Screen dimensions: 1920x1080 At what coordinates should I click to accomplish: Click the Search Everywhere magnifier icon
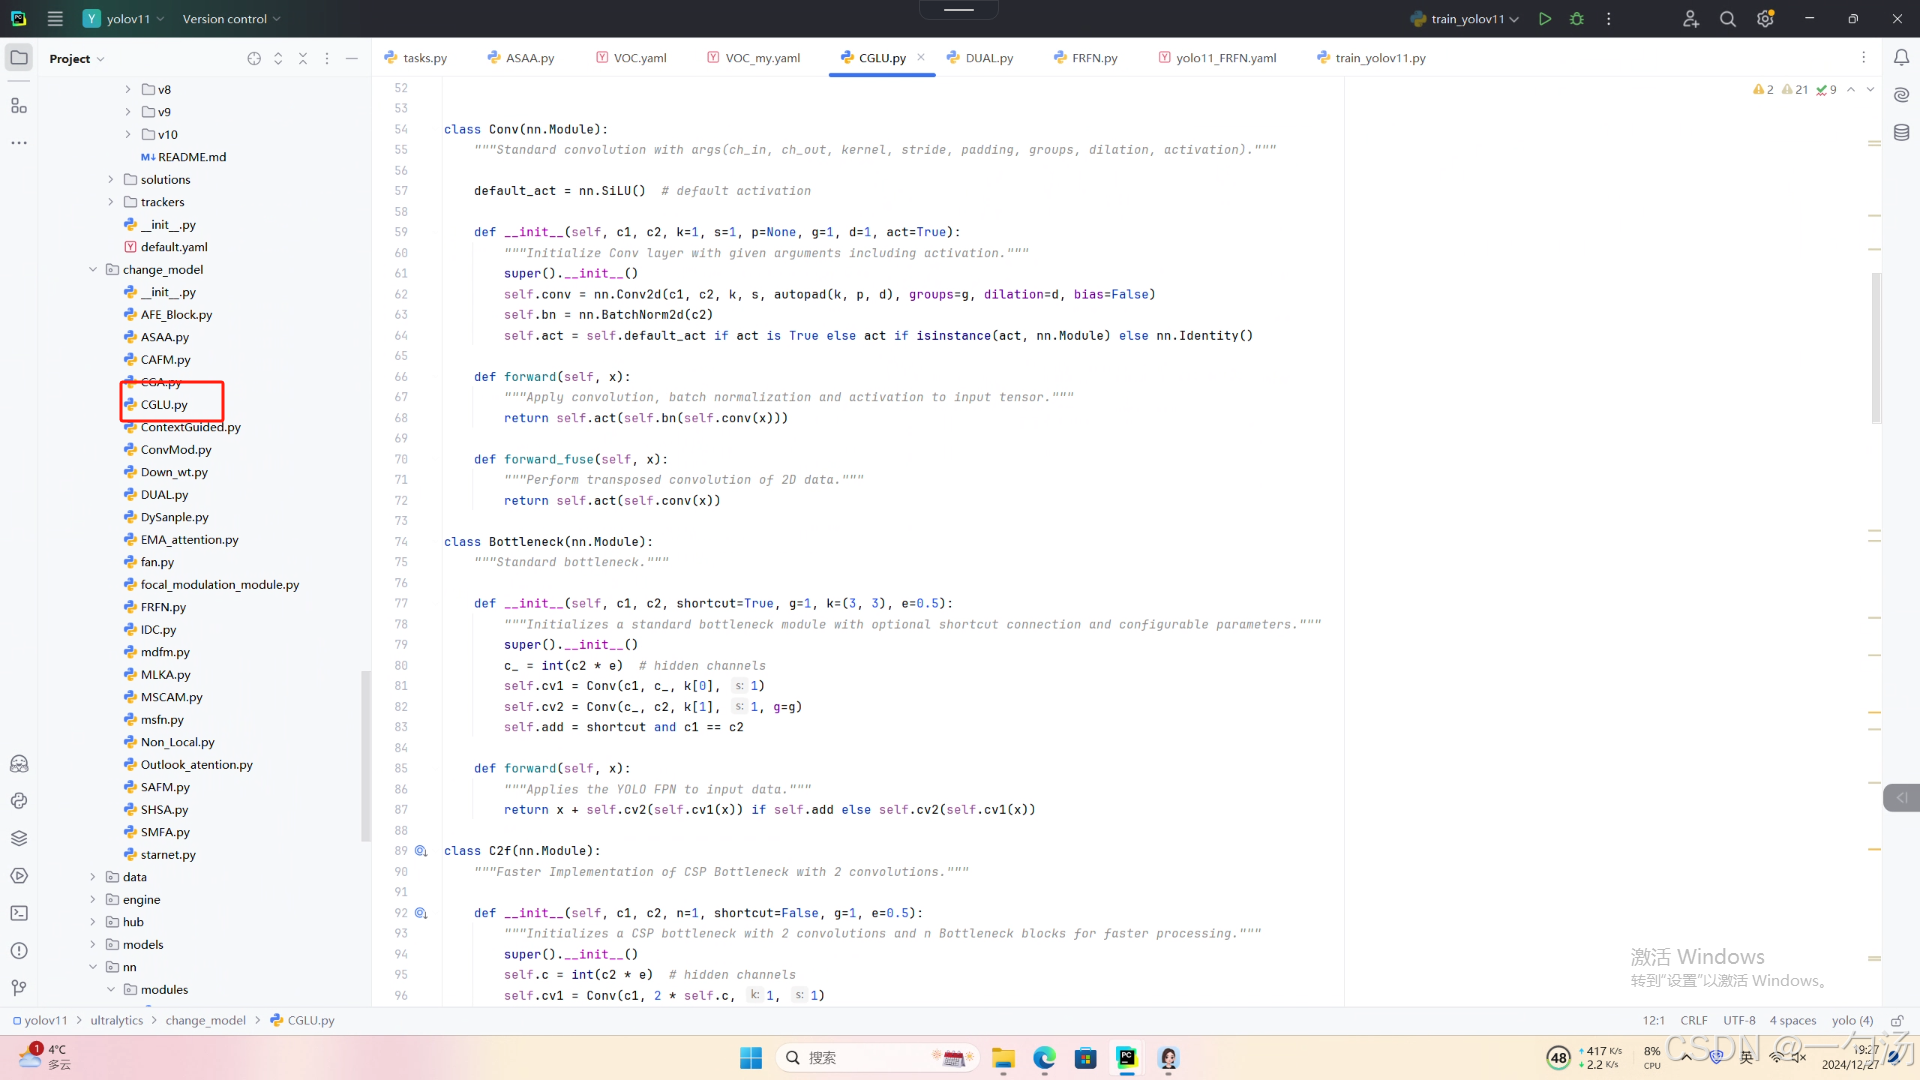pos(1727,19)
